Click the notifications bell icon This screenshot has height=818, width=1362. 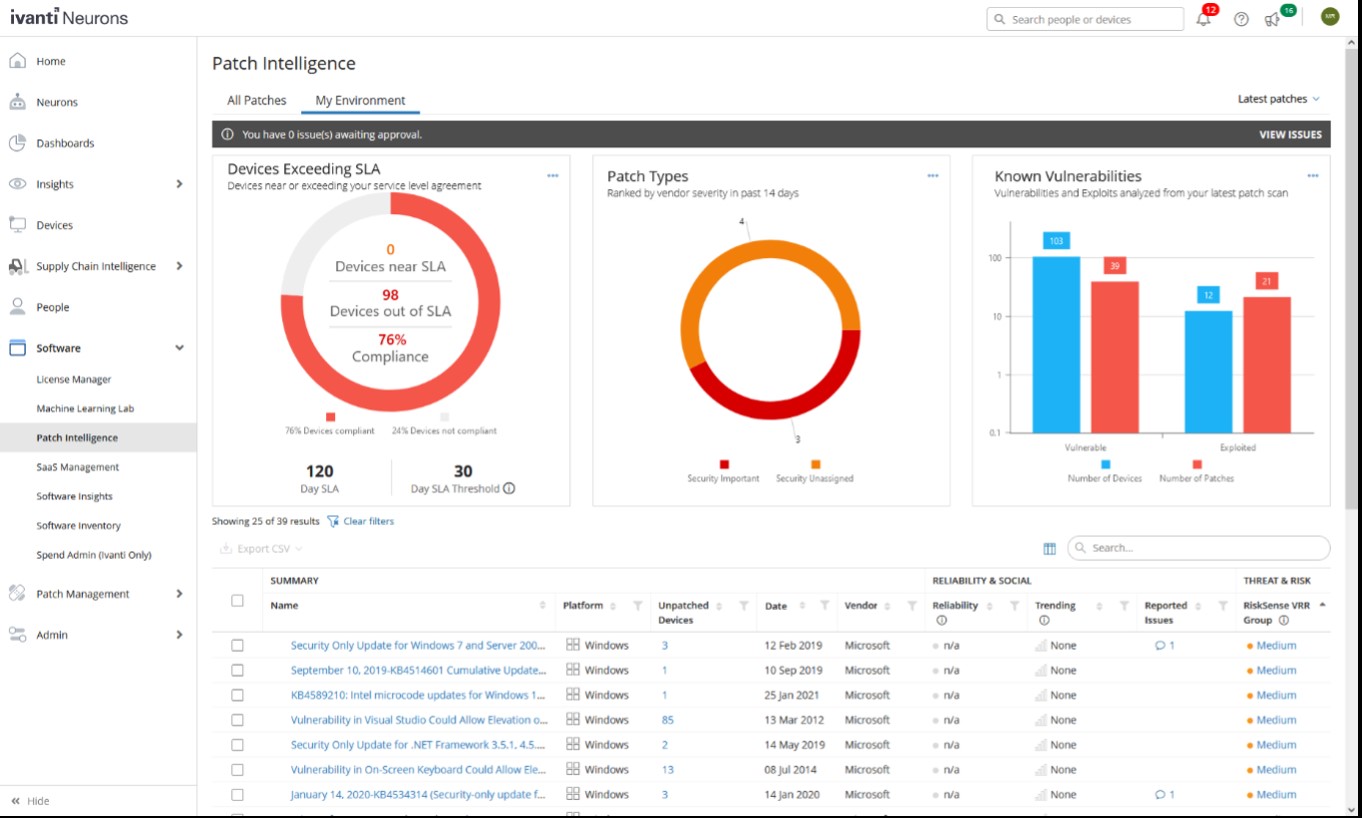[1203, 19]
